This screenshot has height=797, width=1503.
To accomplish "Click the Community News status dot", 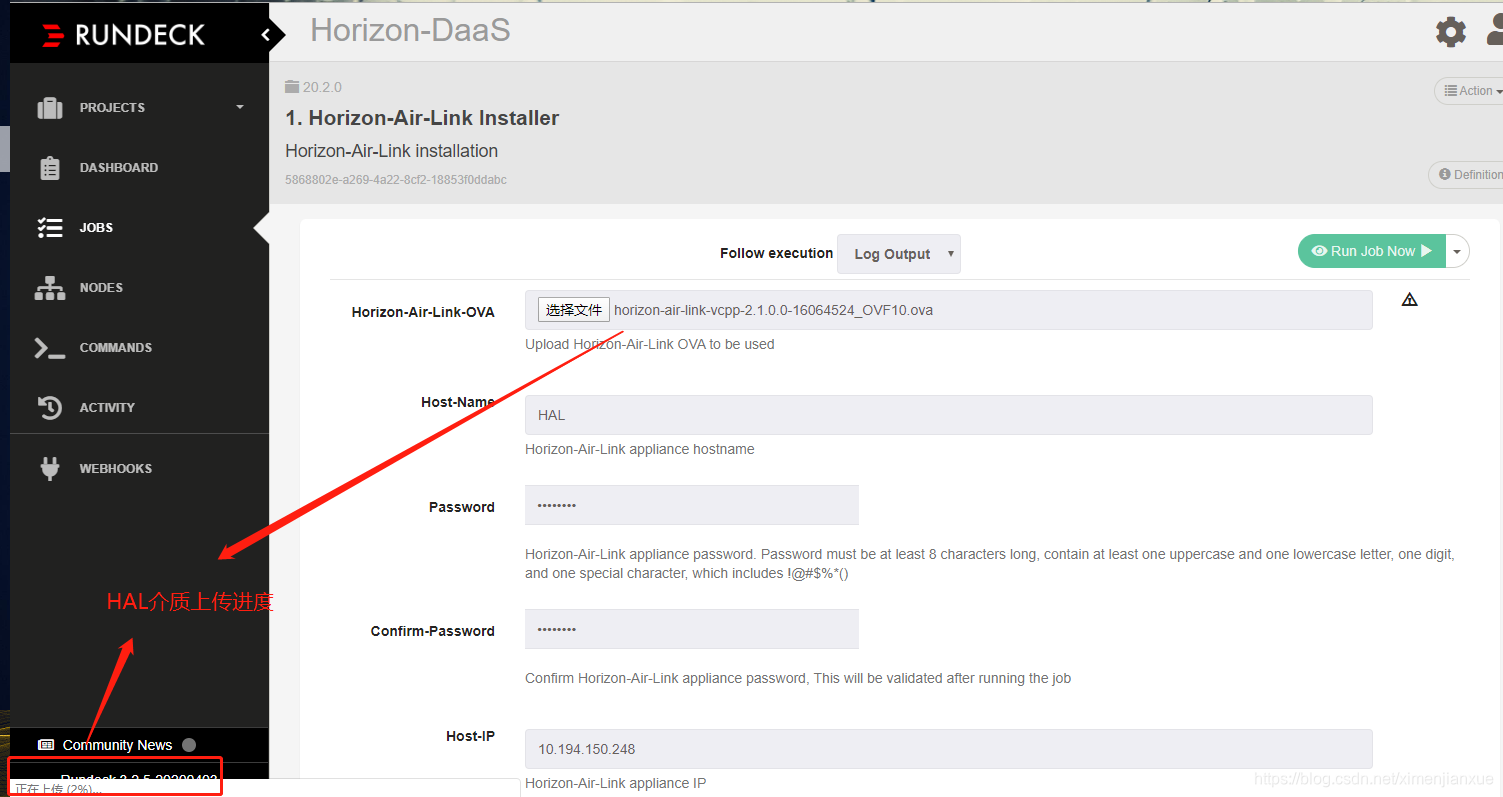I will 189,745.
